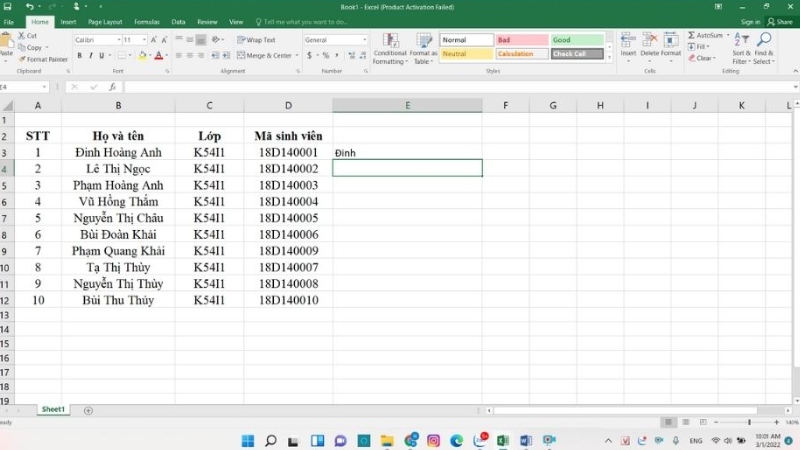
Task: Open the Font Color dropdown arrow
Action: 167,55
